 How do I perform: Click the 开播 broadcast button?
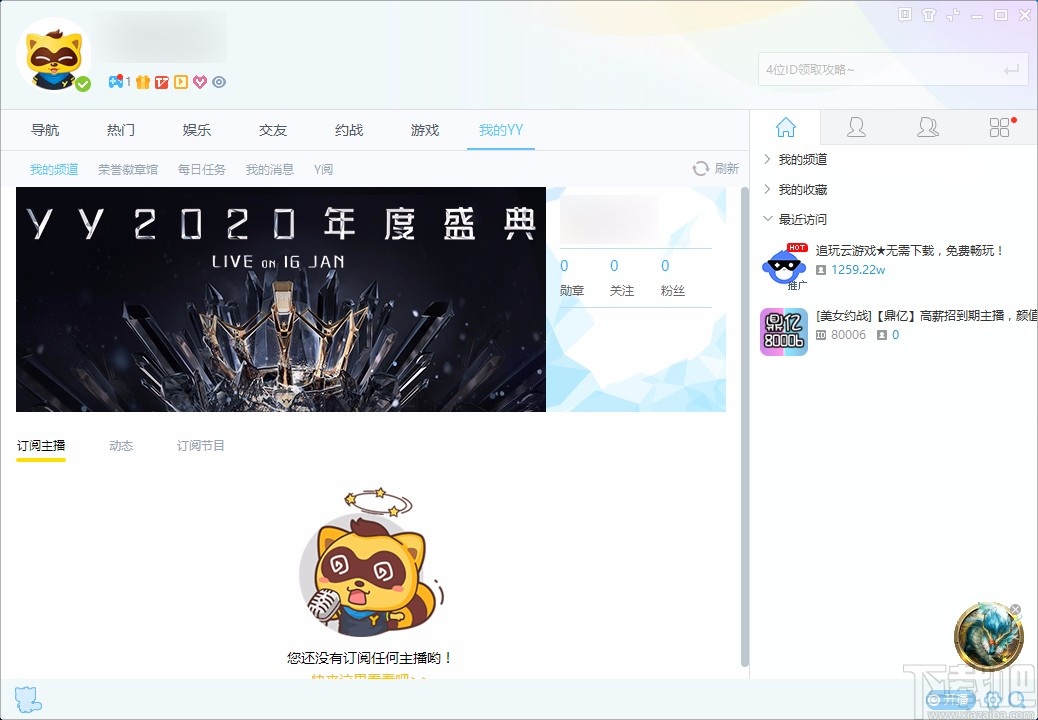(951, 699)
